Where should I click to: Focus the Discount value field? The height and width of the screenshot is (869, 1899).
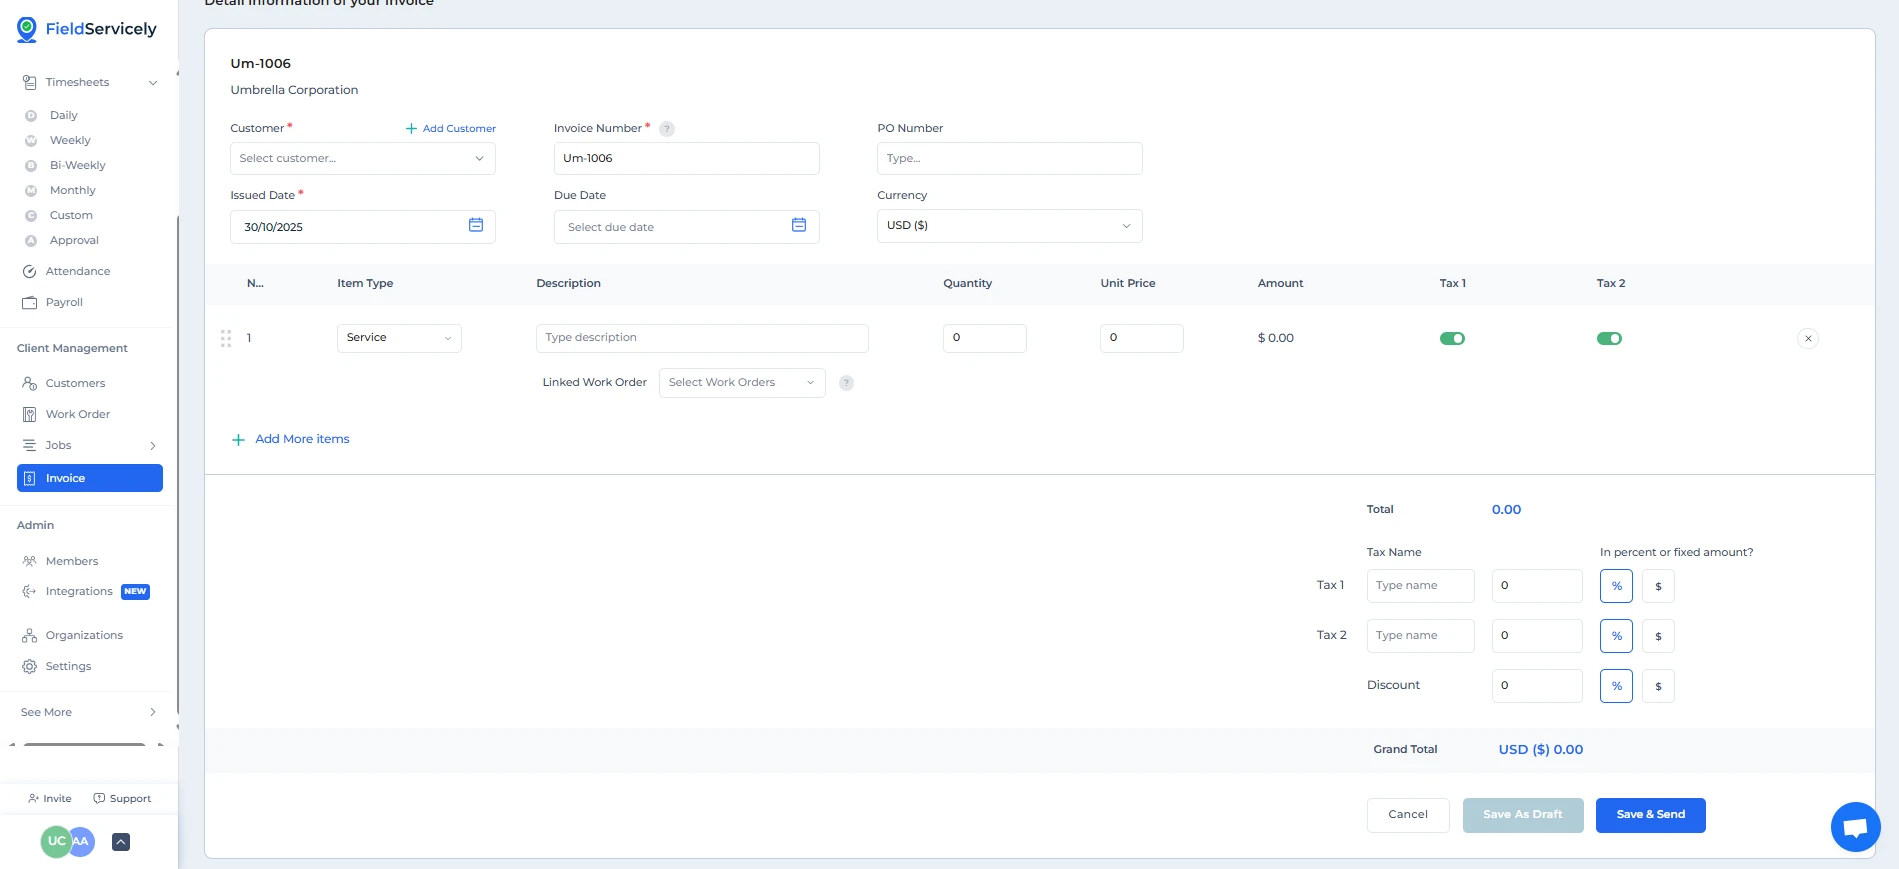(1537, 686)
